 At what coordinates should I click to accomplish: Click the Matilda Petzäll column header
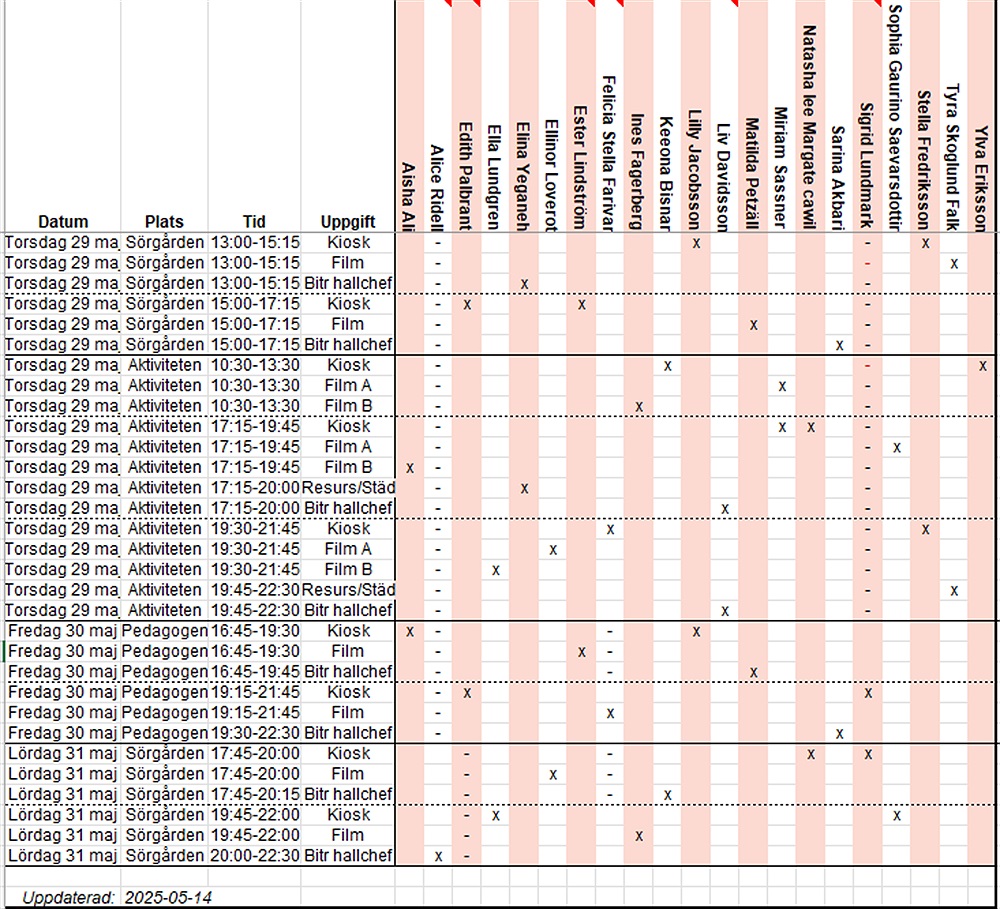tap(753, 174)
